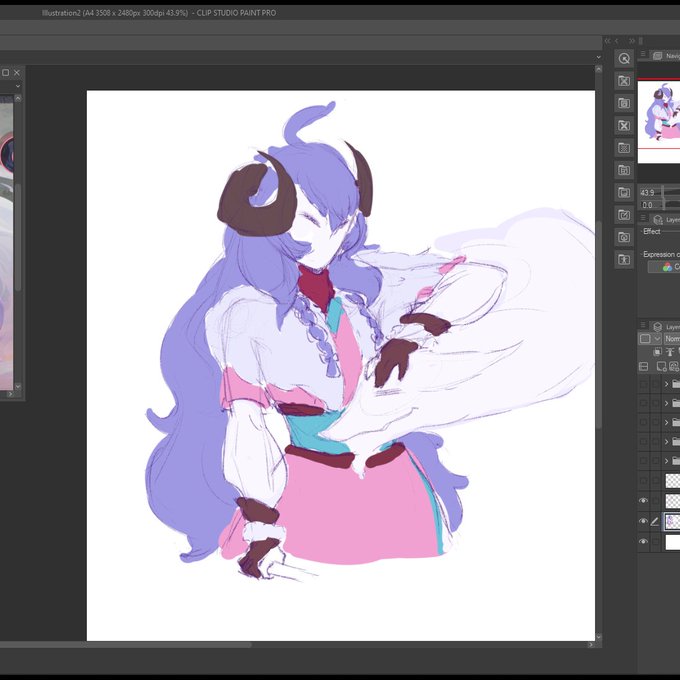Expand the fifth layer folder
This screenshot has width=680, height=680.
tap(667, 460)
